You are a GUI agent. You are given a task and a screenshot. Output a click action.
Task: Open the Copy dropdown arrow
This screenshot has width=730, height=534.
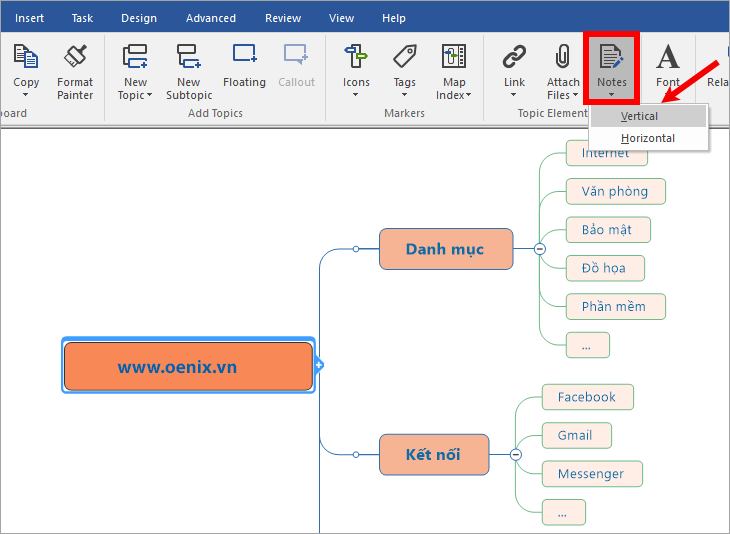click(26, 95)
